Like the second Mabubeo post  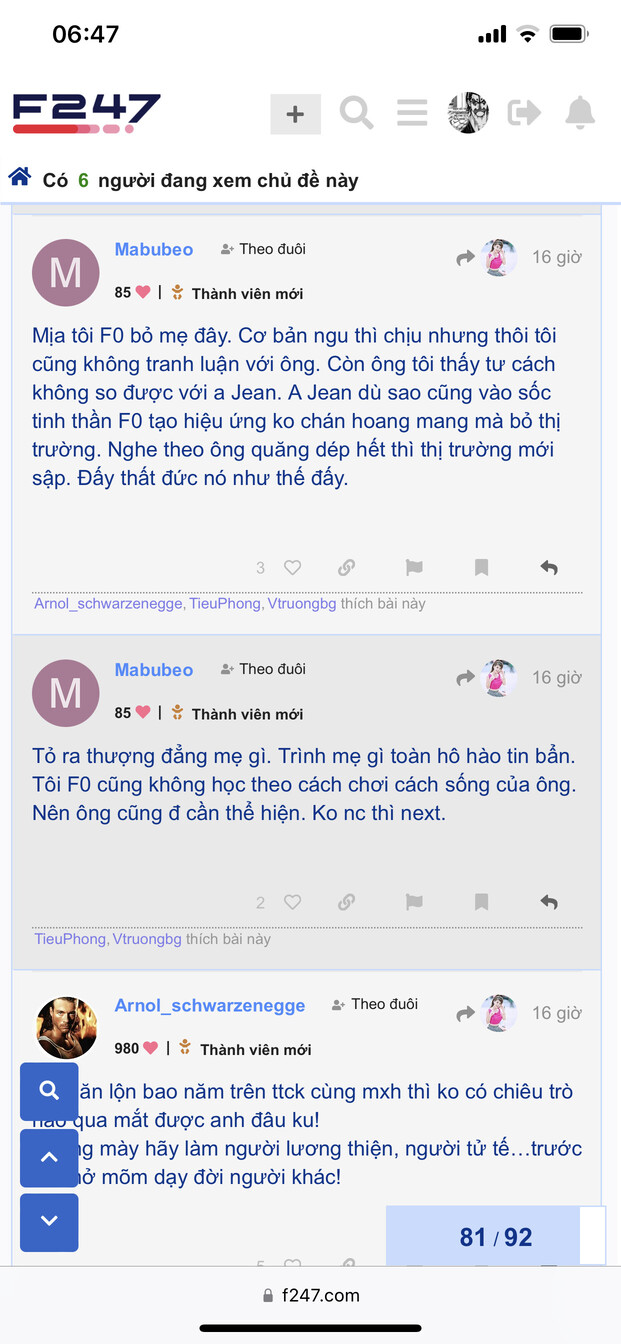coord(292,902)
